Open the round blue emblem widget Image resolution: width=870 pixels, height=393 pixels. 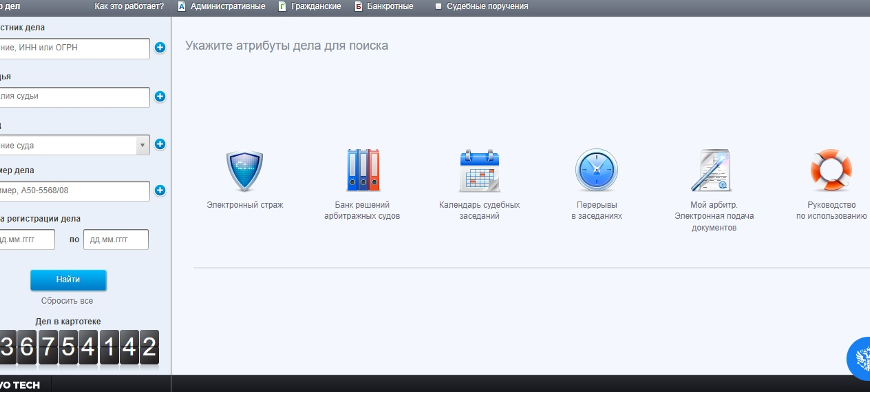(859, 358)
